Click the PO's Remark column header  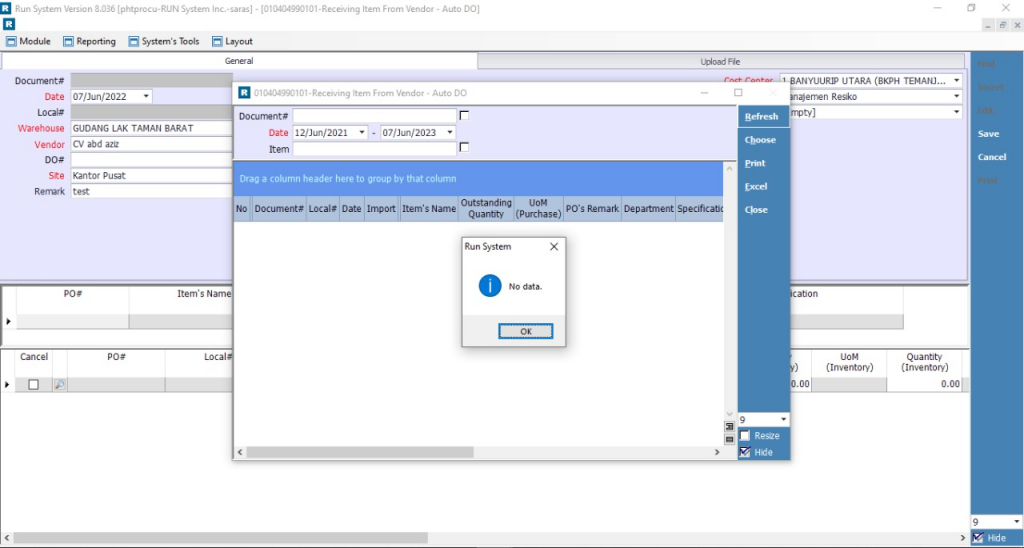click(x=592, y=209)
